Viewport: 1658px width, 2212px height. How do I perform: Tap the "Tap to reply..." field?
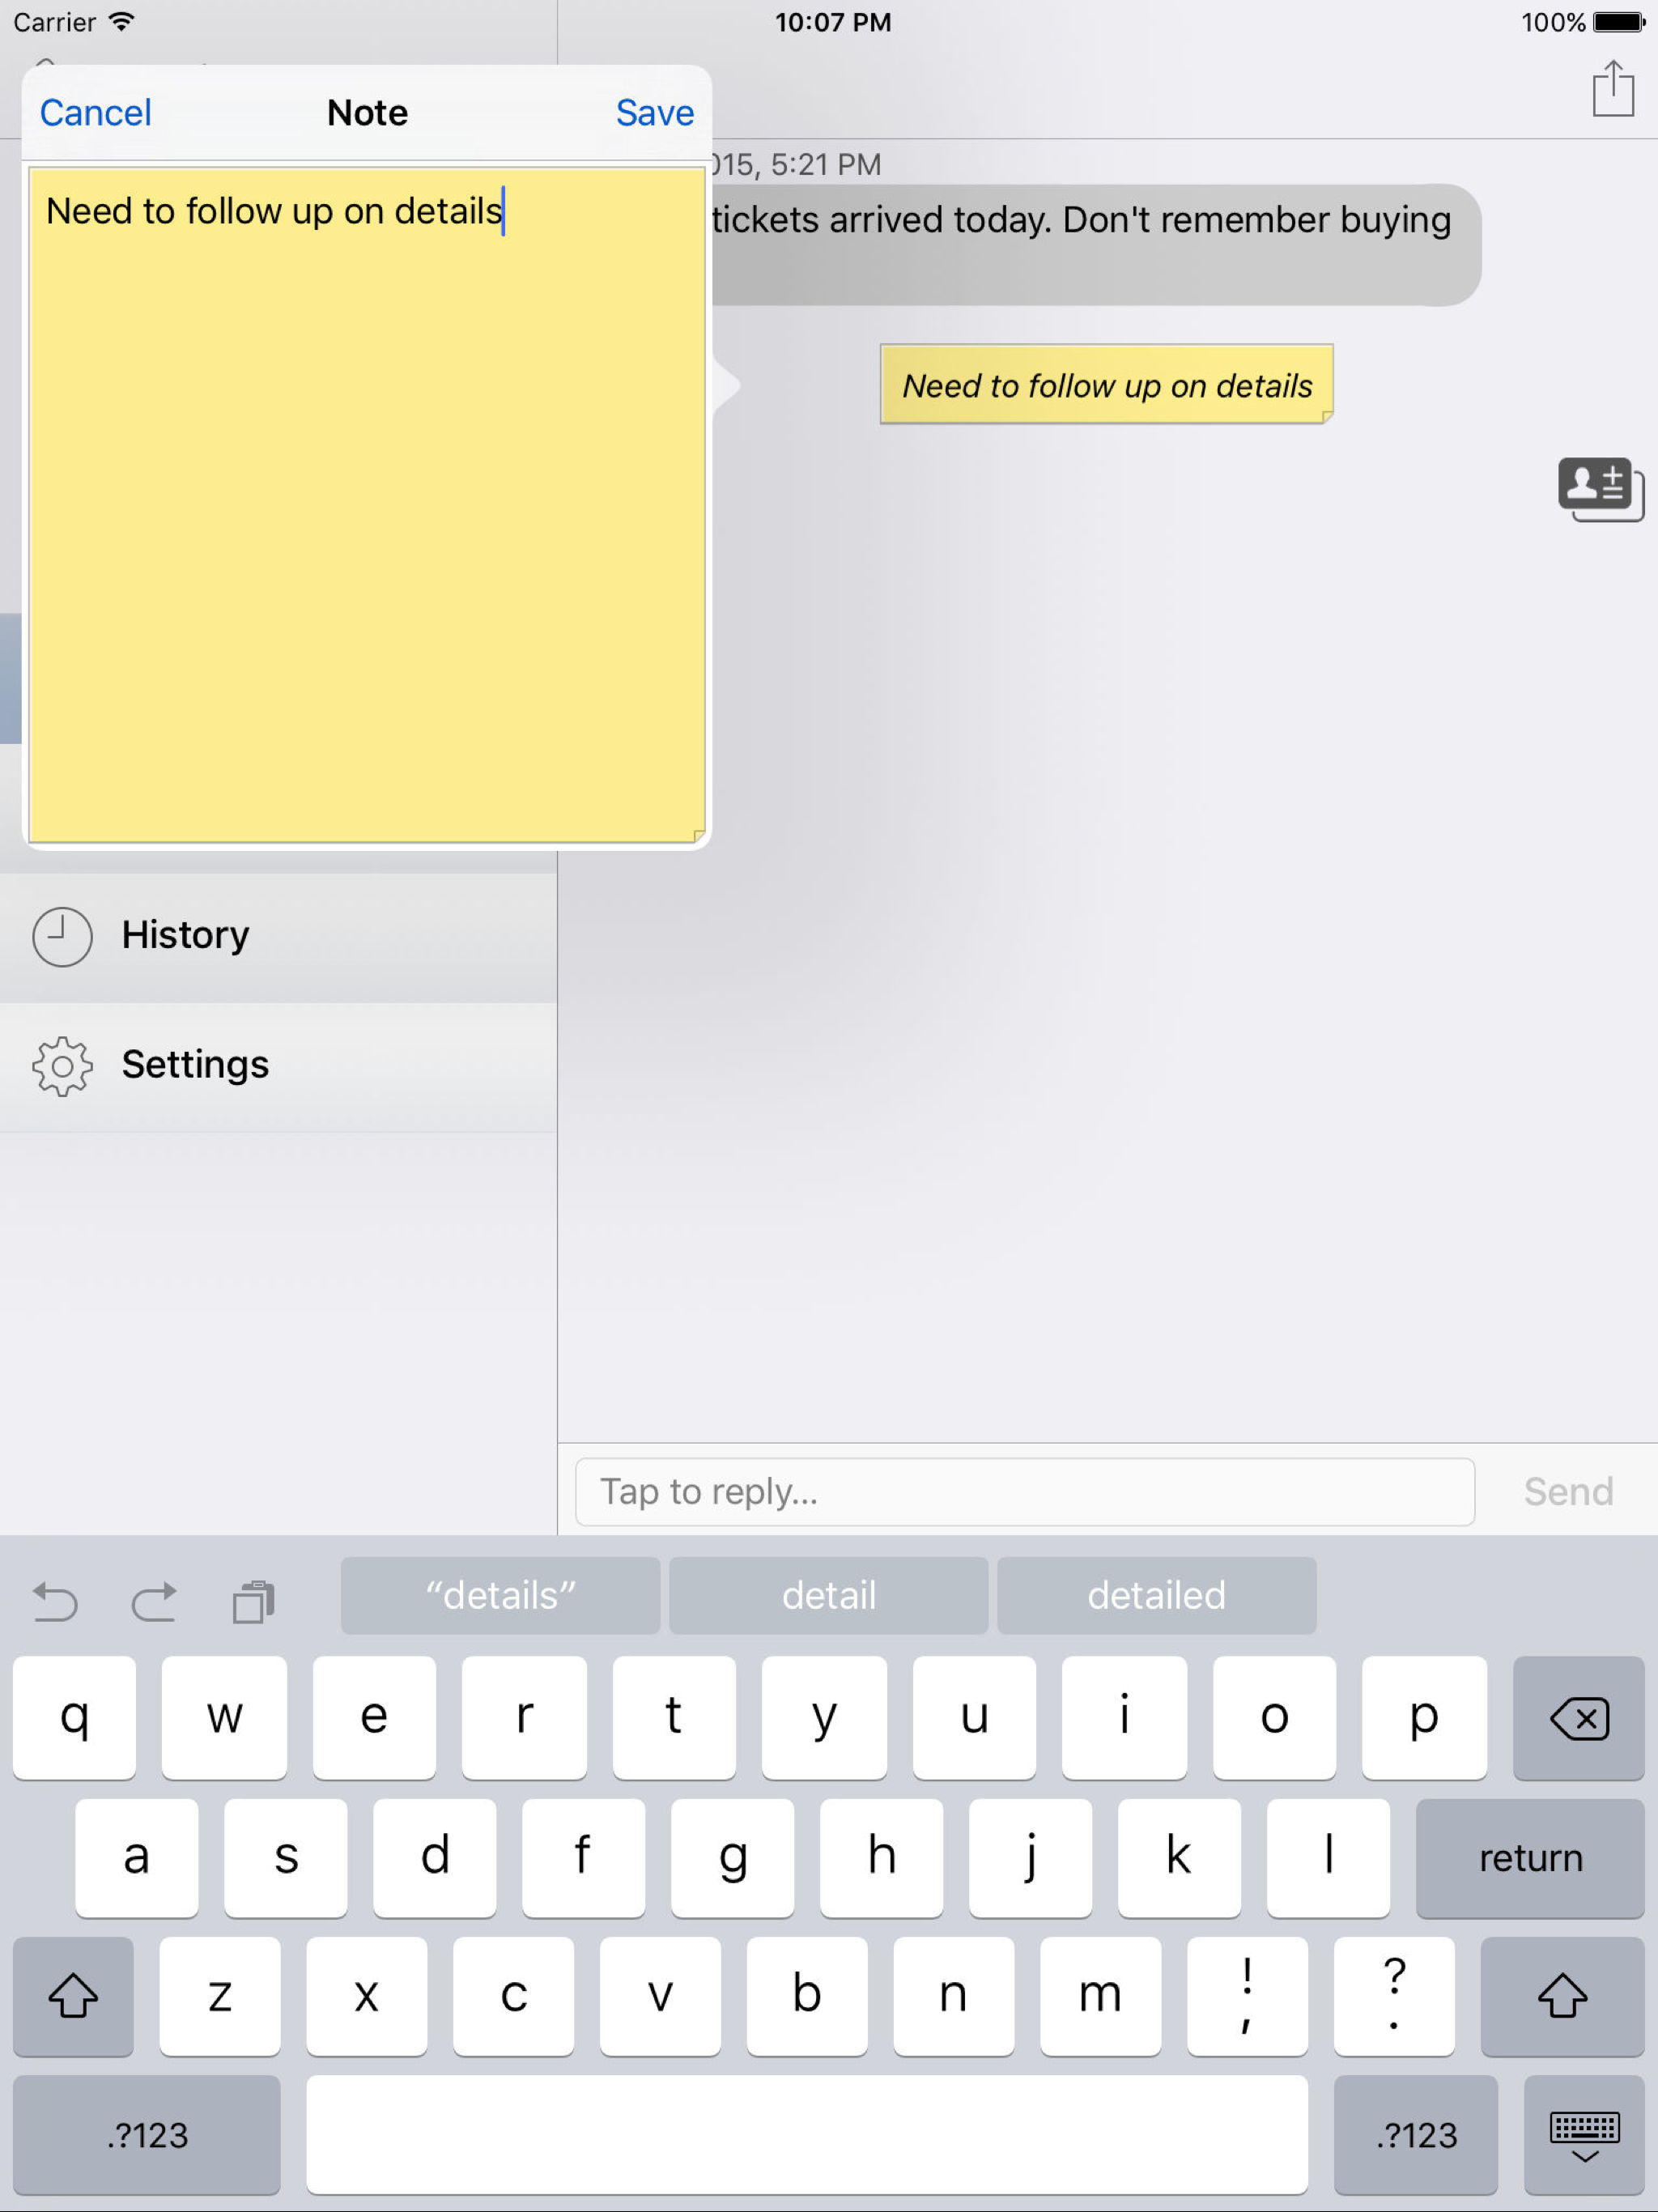pos(1025,1491)
